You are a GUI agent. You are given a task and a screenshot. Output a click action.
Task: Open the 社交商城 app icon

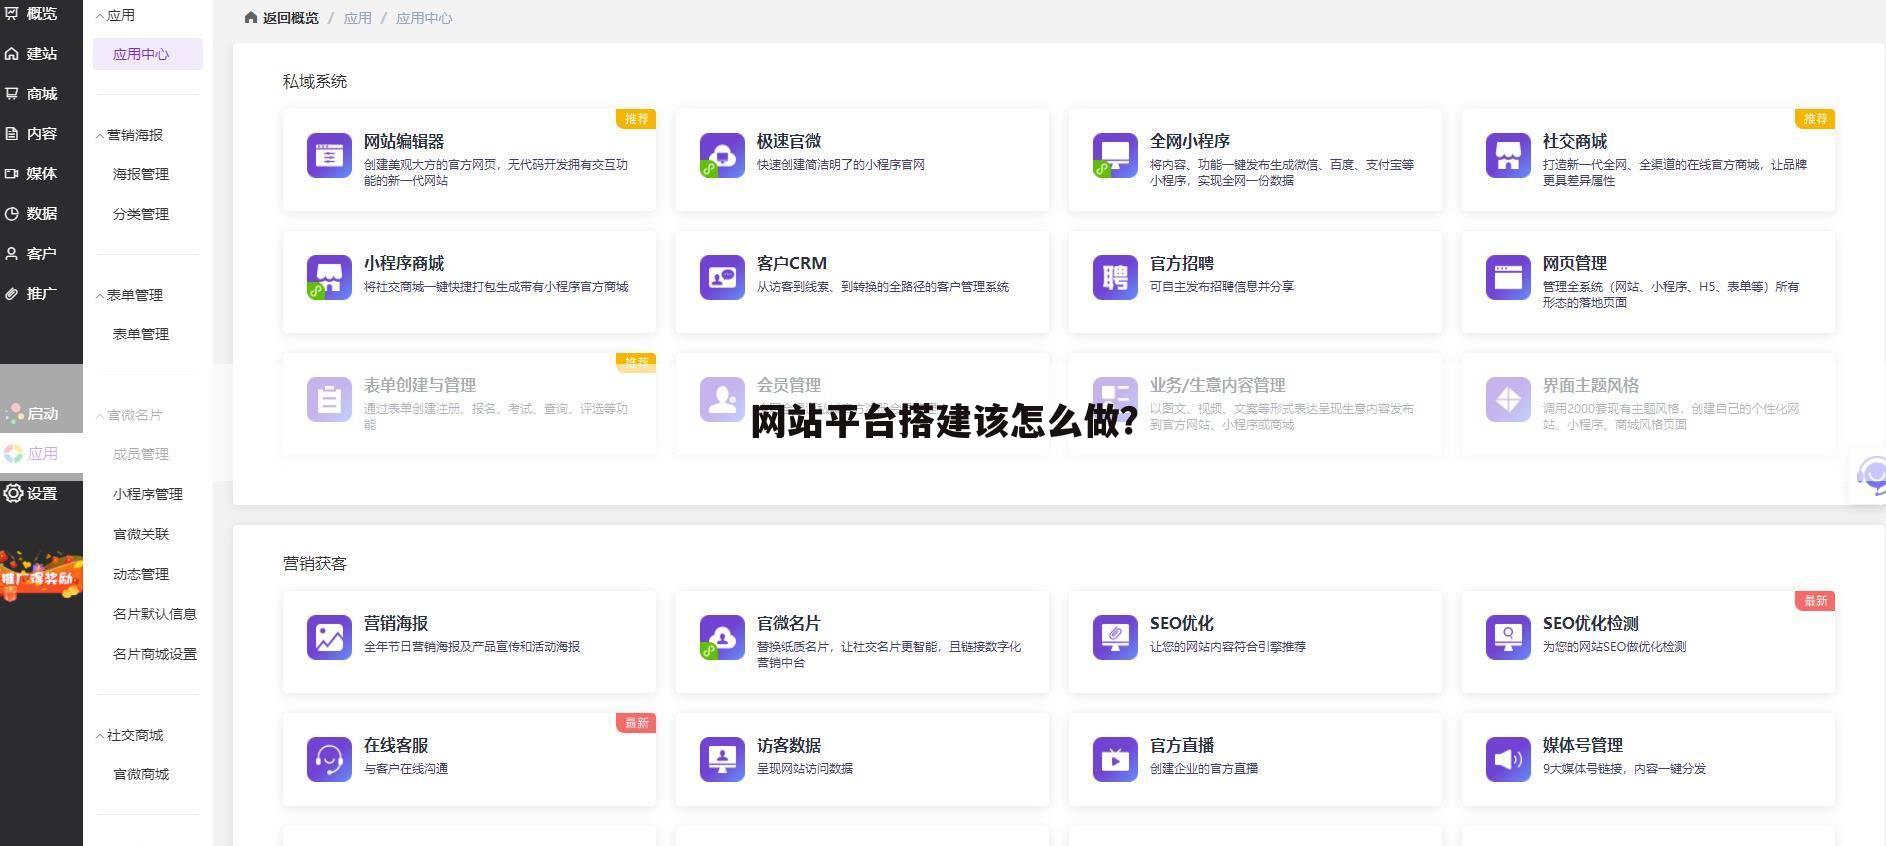(x=1508, y=156)
